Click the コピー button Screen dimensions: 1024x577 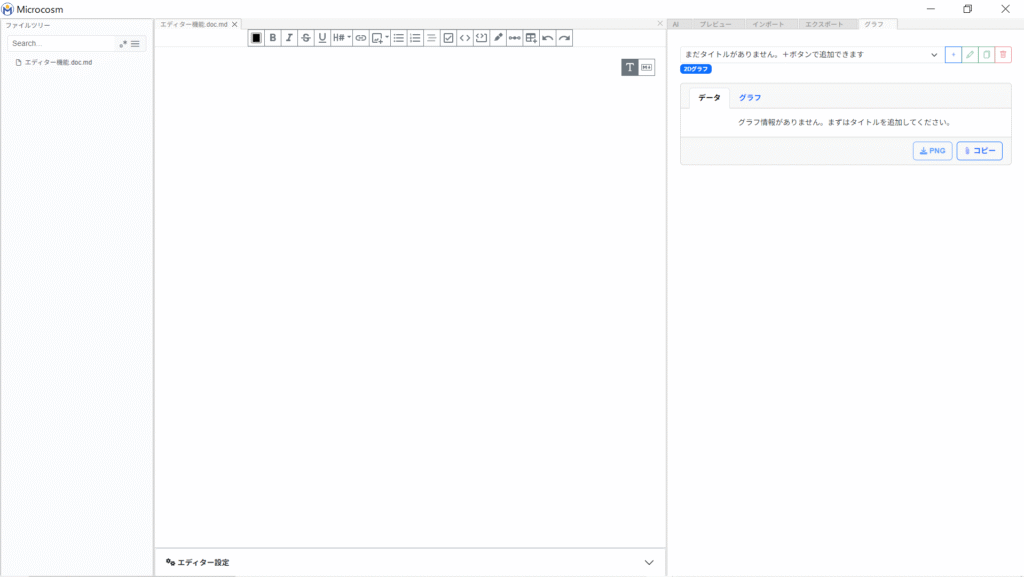coord(979,151)
